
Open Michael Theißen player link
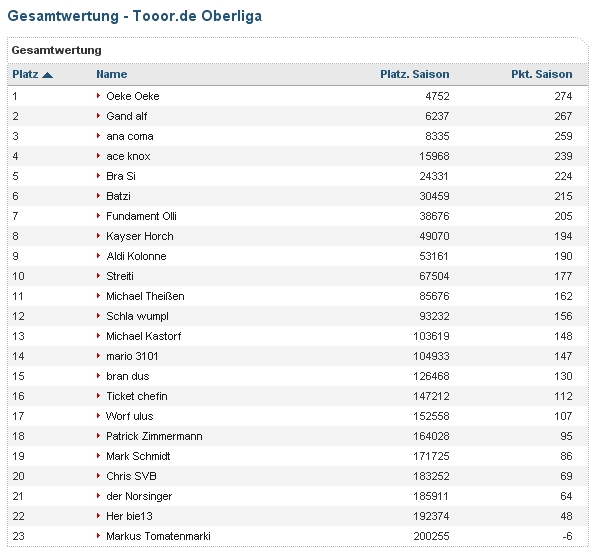click(145, 296)
